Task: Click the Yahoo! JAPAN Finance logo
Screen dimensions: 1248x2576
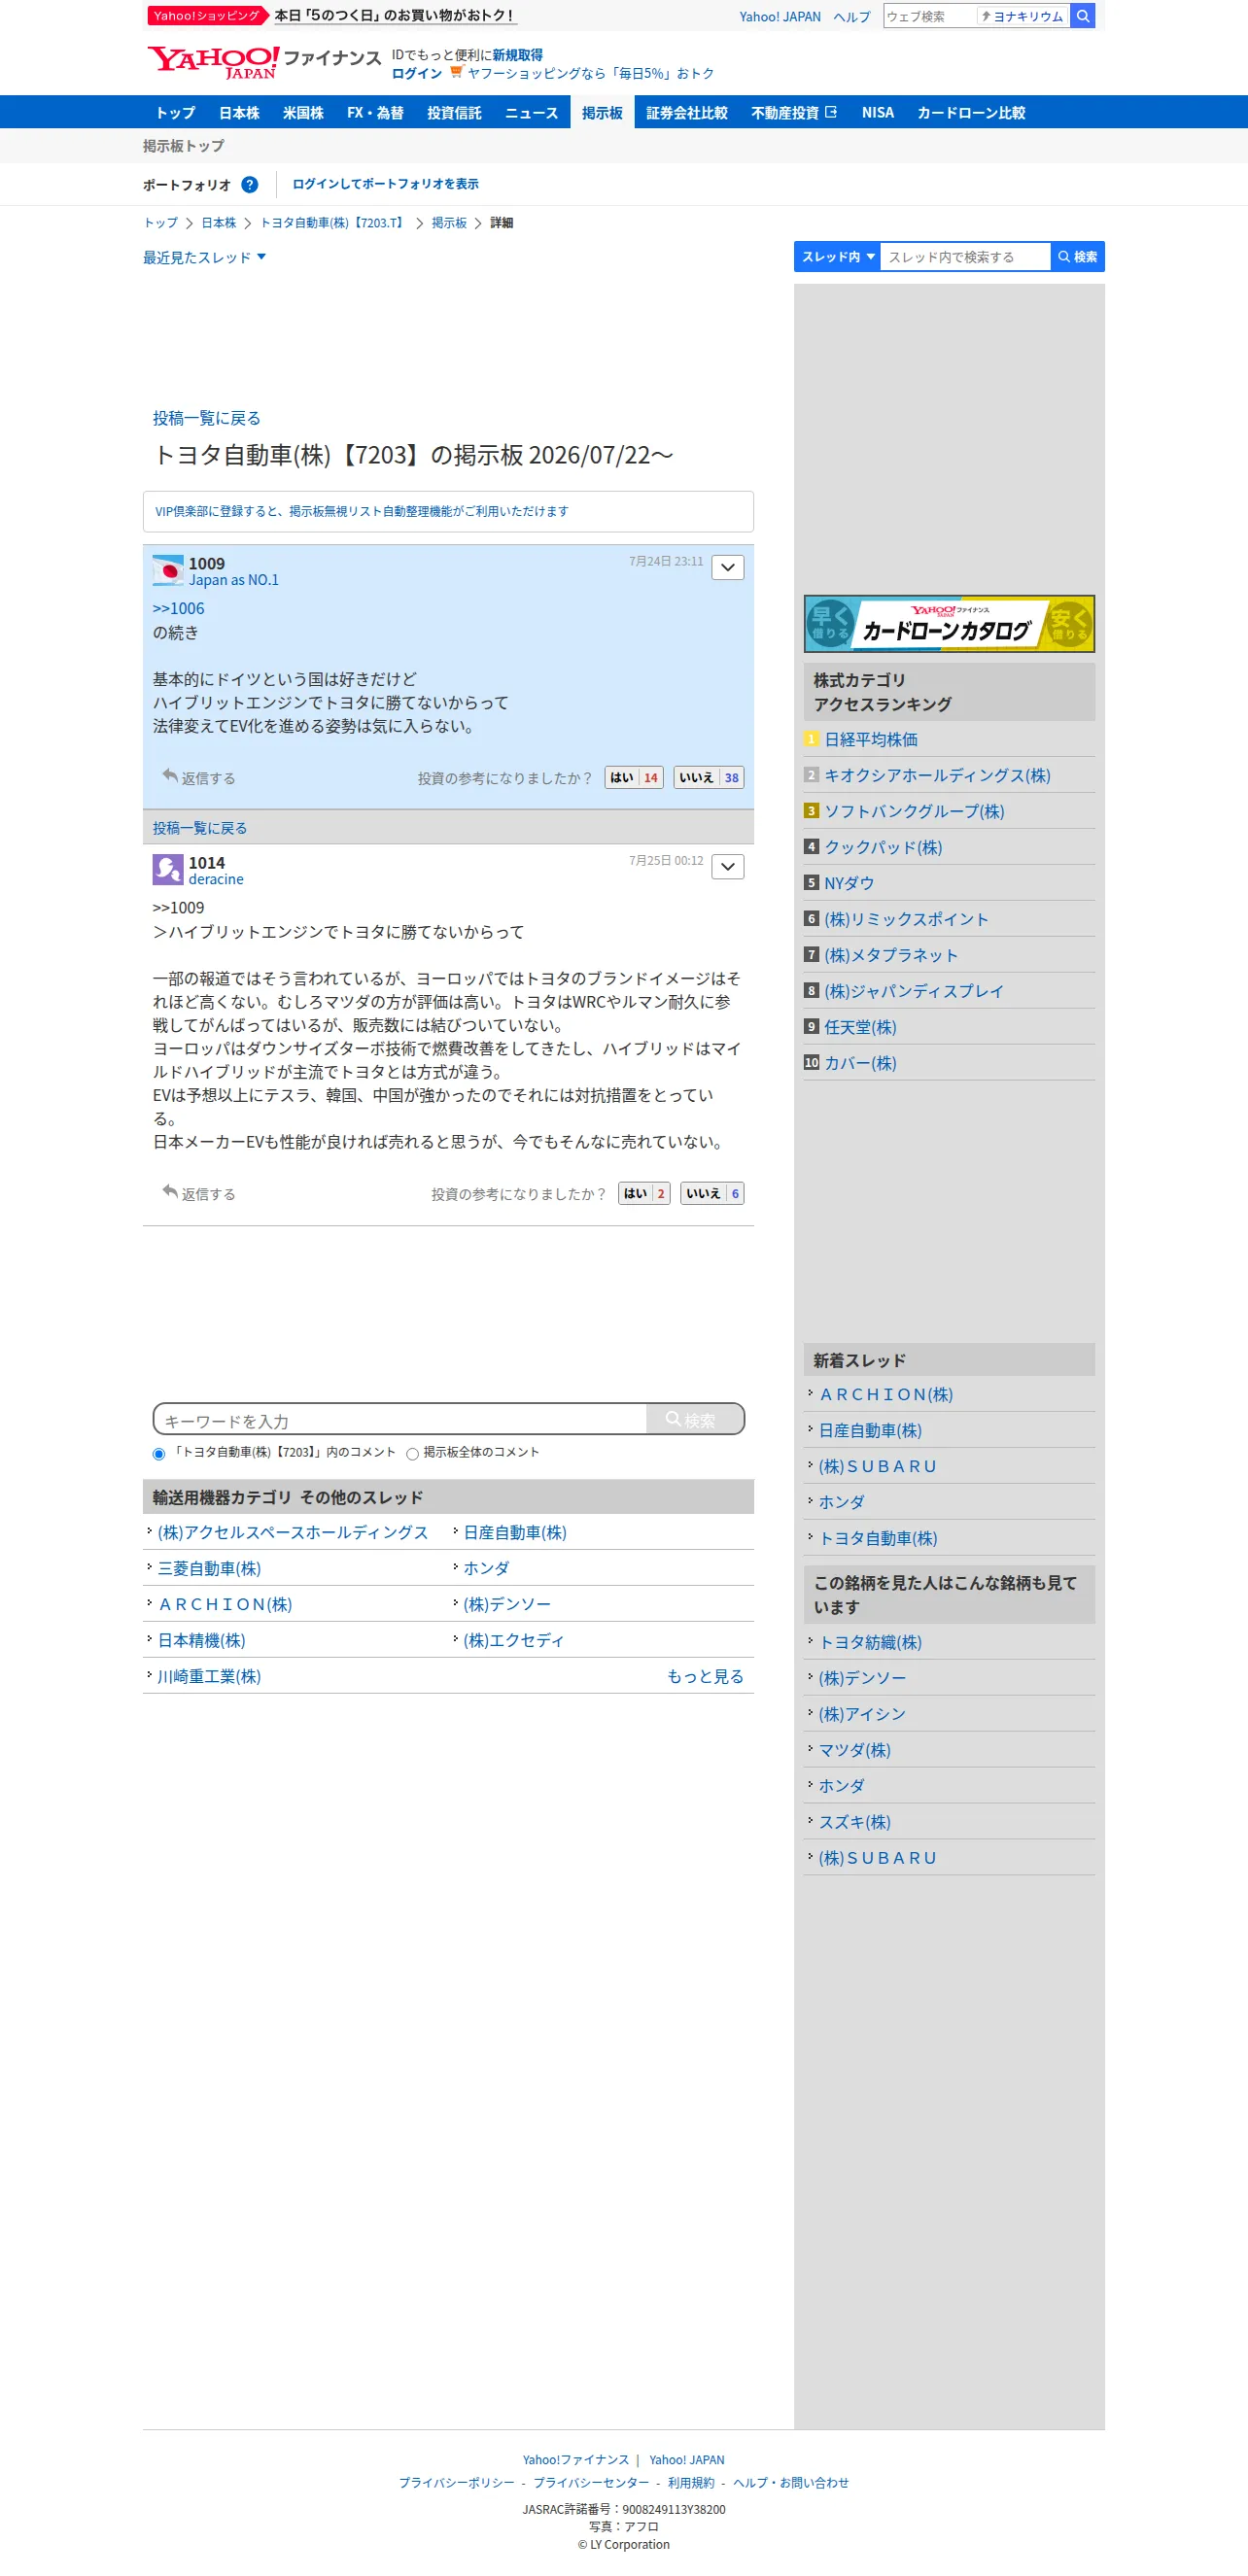Action: click(x=264, y=62)
